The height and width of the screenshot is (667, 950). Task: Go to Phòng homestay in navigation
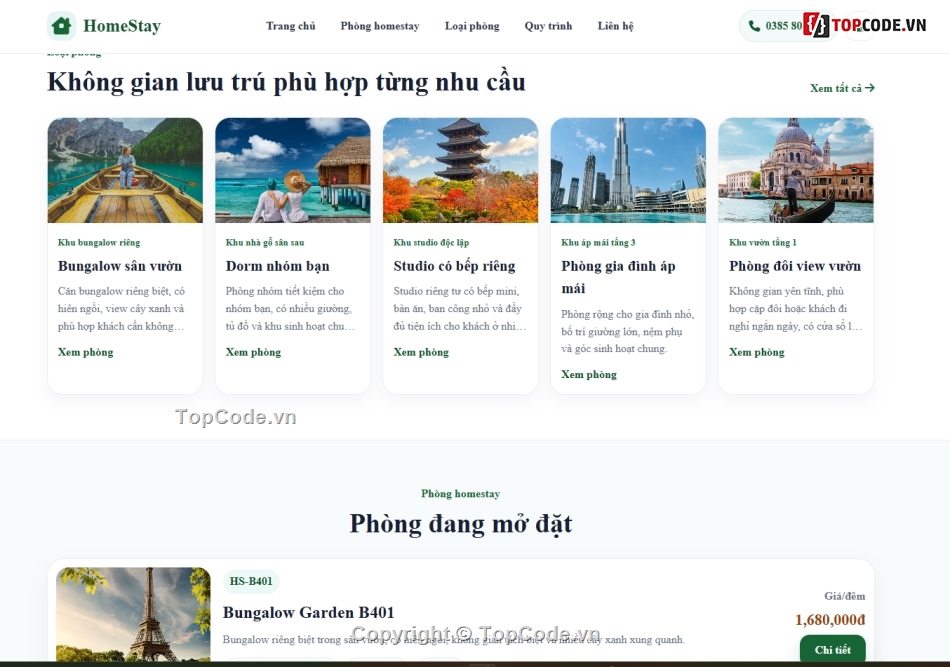coord(380,26)
